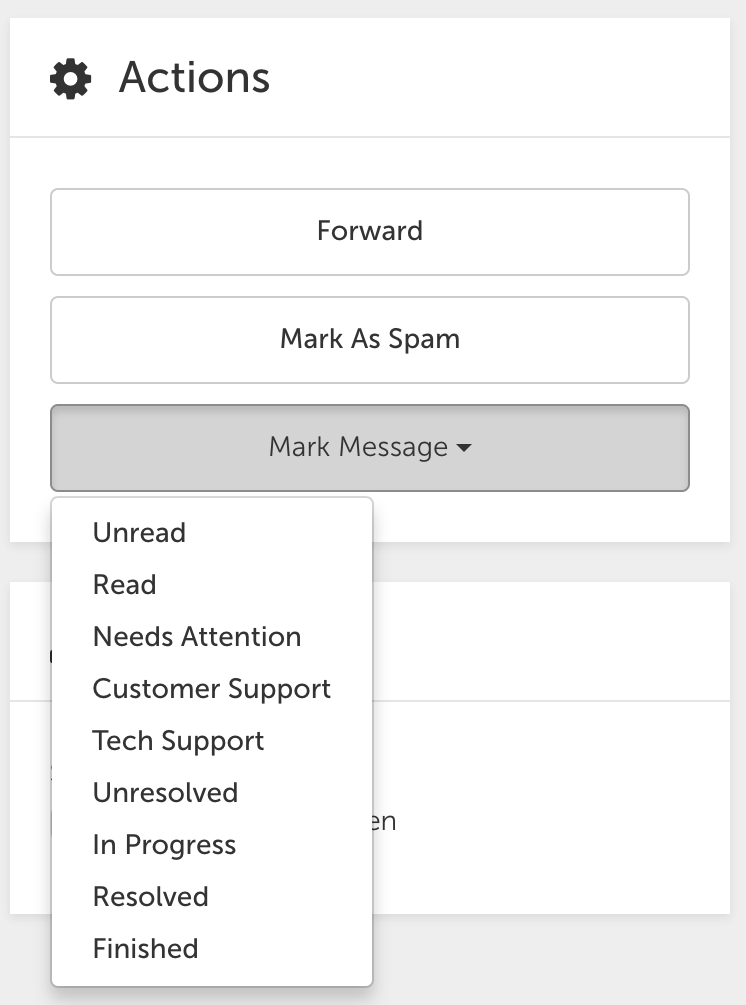Click the gear icon beside Actions
Screen dimensions: 746x1005
tap(70, 79)
